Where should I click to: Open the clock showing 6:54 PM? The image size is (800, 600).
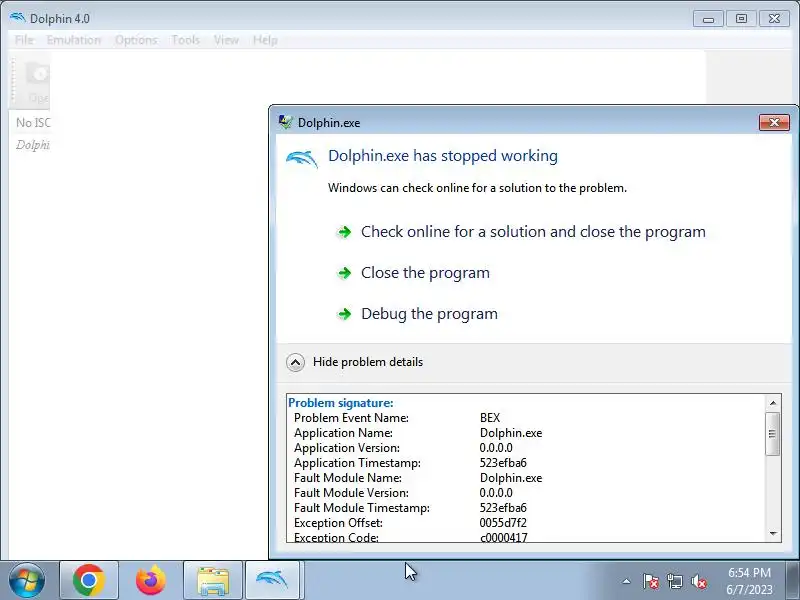tap(749, 581)
